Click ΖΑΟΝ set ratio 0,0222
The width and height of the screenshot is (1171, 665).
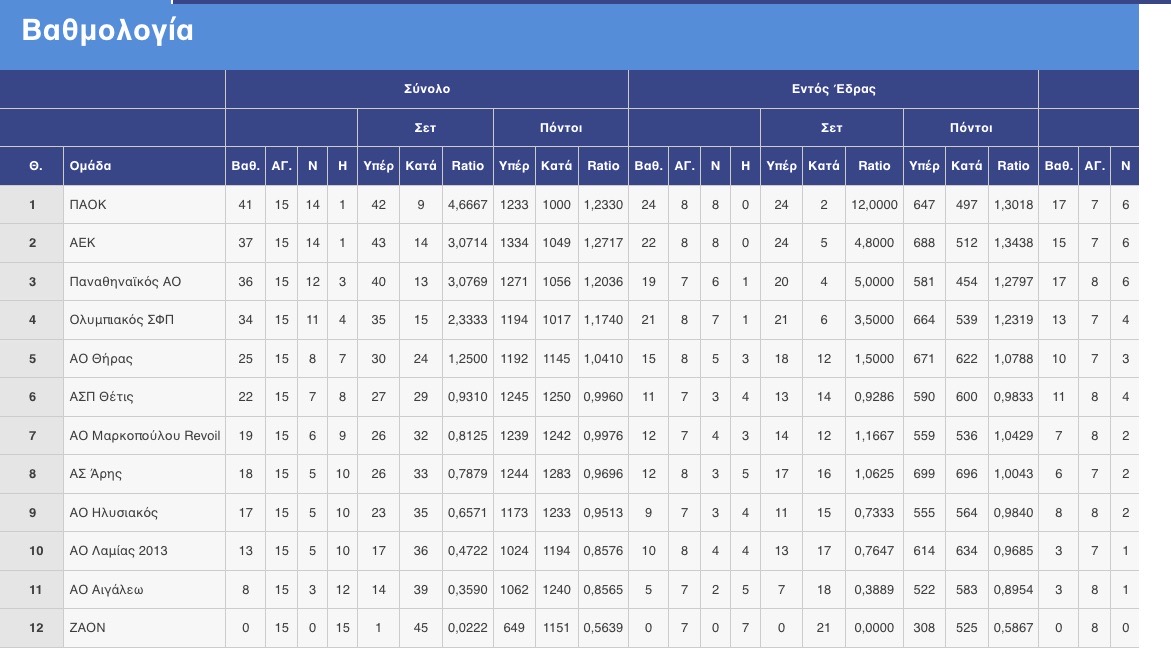[468, 628]
